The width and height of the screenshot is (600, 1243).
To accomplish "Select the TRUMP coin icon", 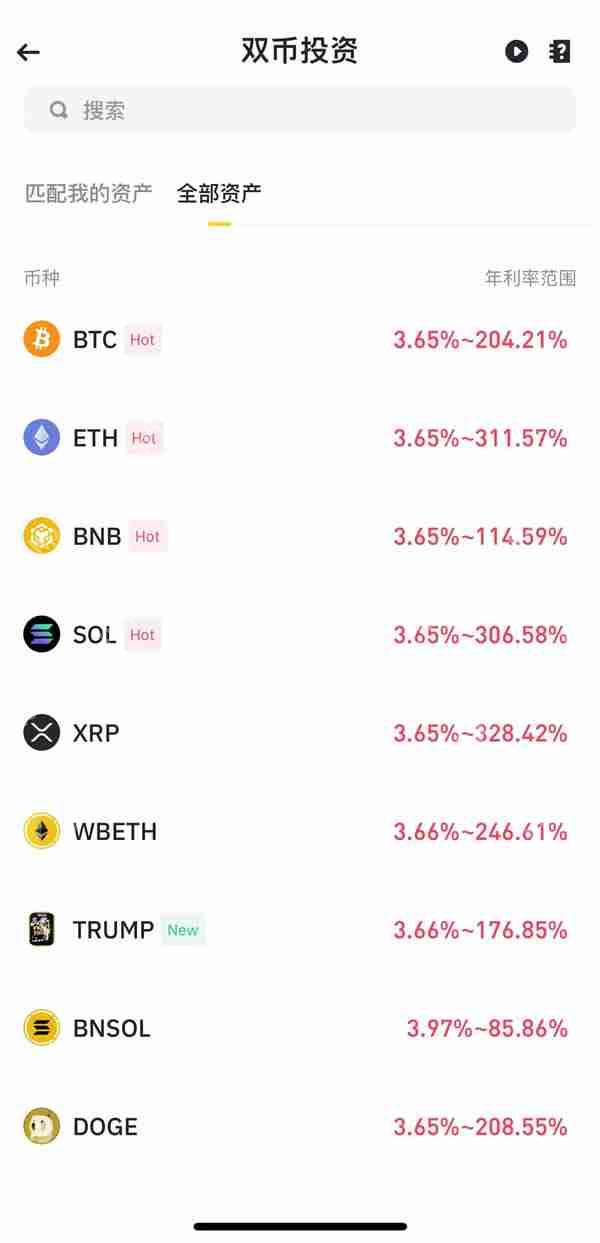I will pyautogui.click(x=40, y=929).
